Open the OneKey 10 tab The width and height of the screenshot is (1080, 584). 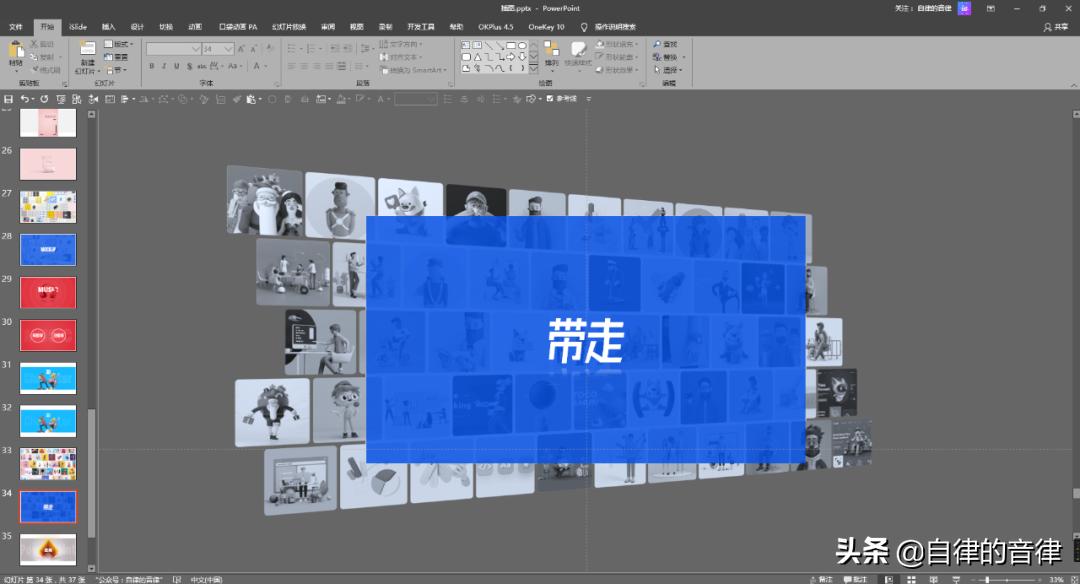click(x=546, y=27)
